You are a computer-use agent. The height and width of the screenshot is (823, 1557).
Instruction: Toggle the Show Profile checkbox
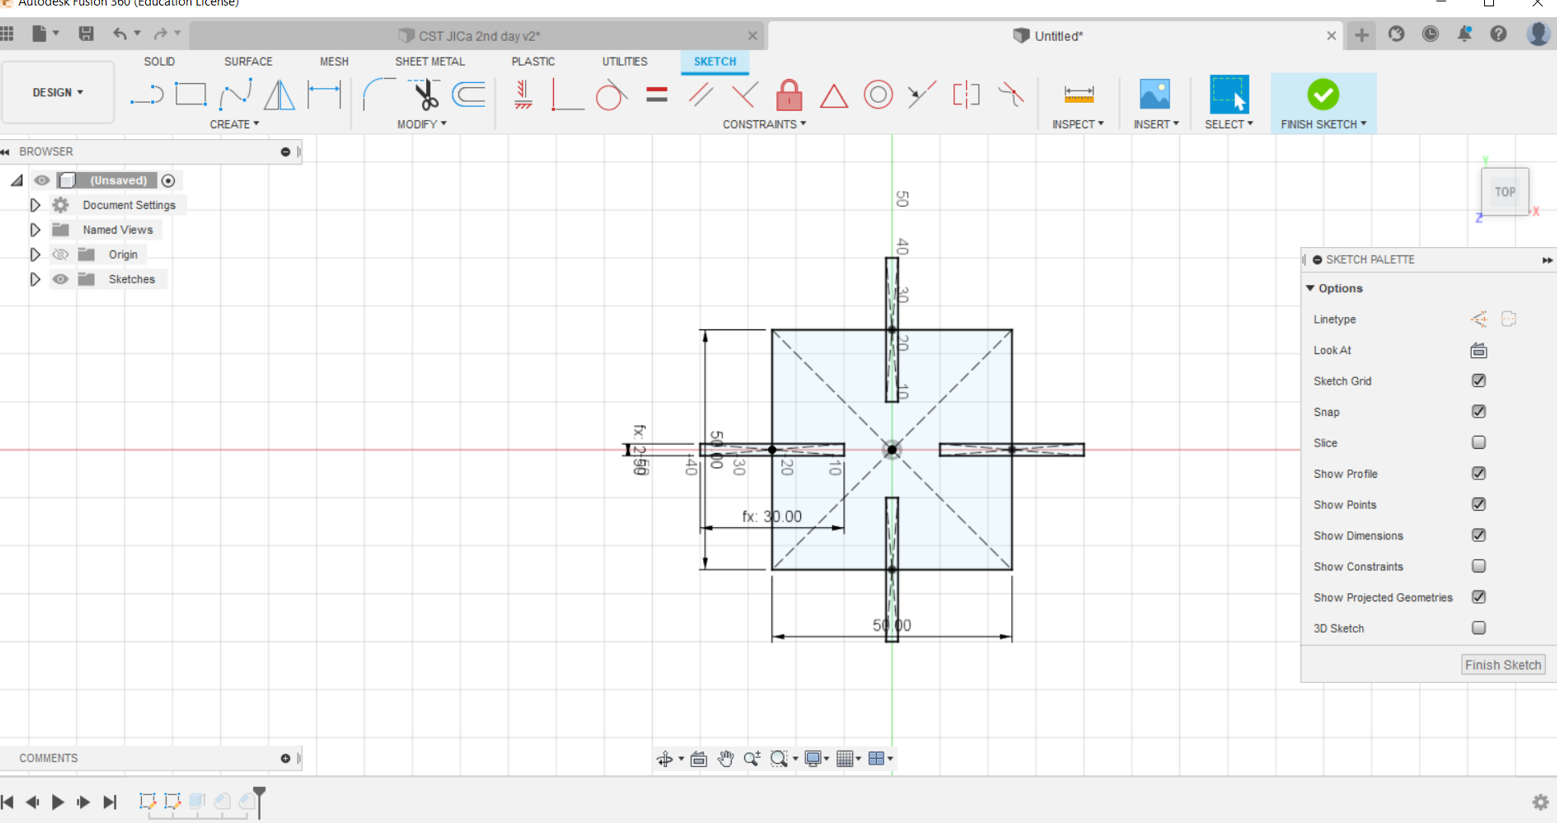(x=1478, y=474)
